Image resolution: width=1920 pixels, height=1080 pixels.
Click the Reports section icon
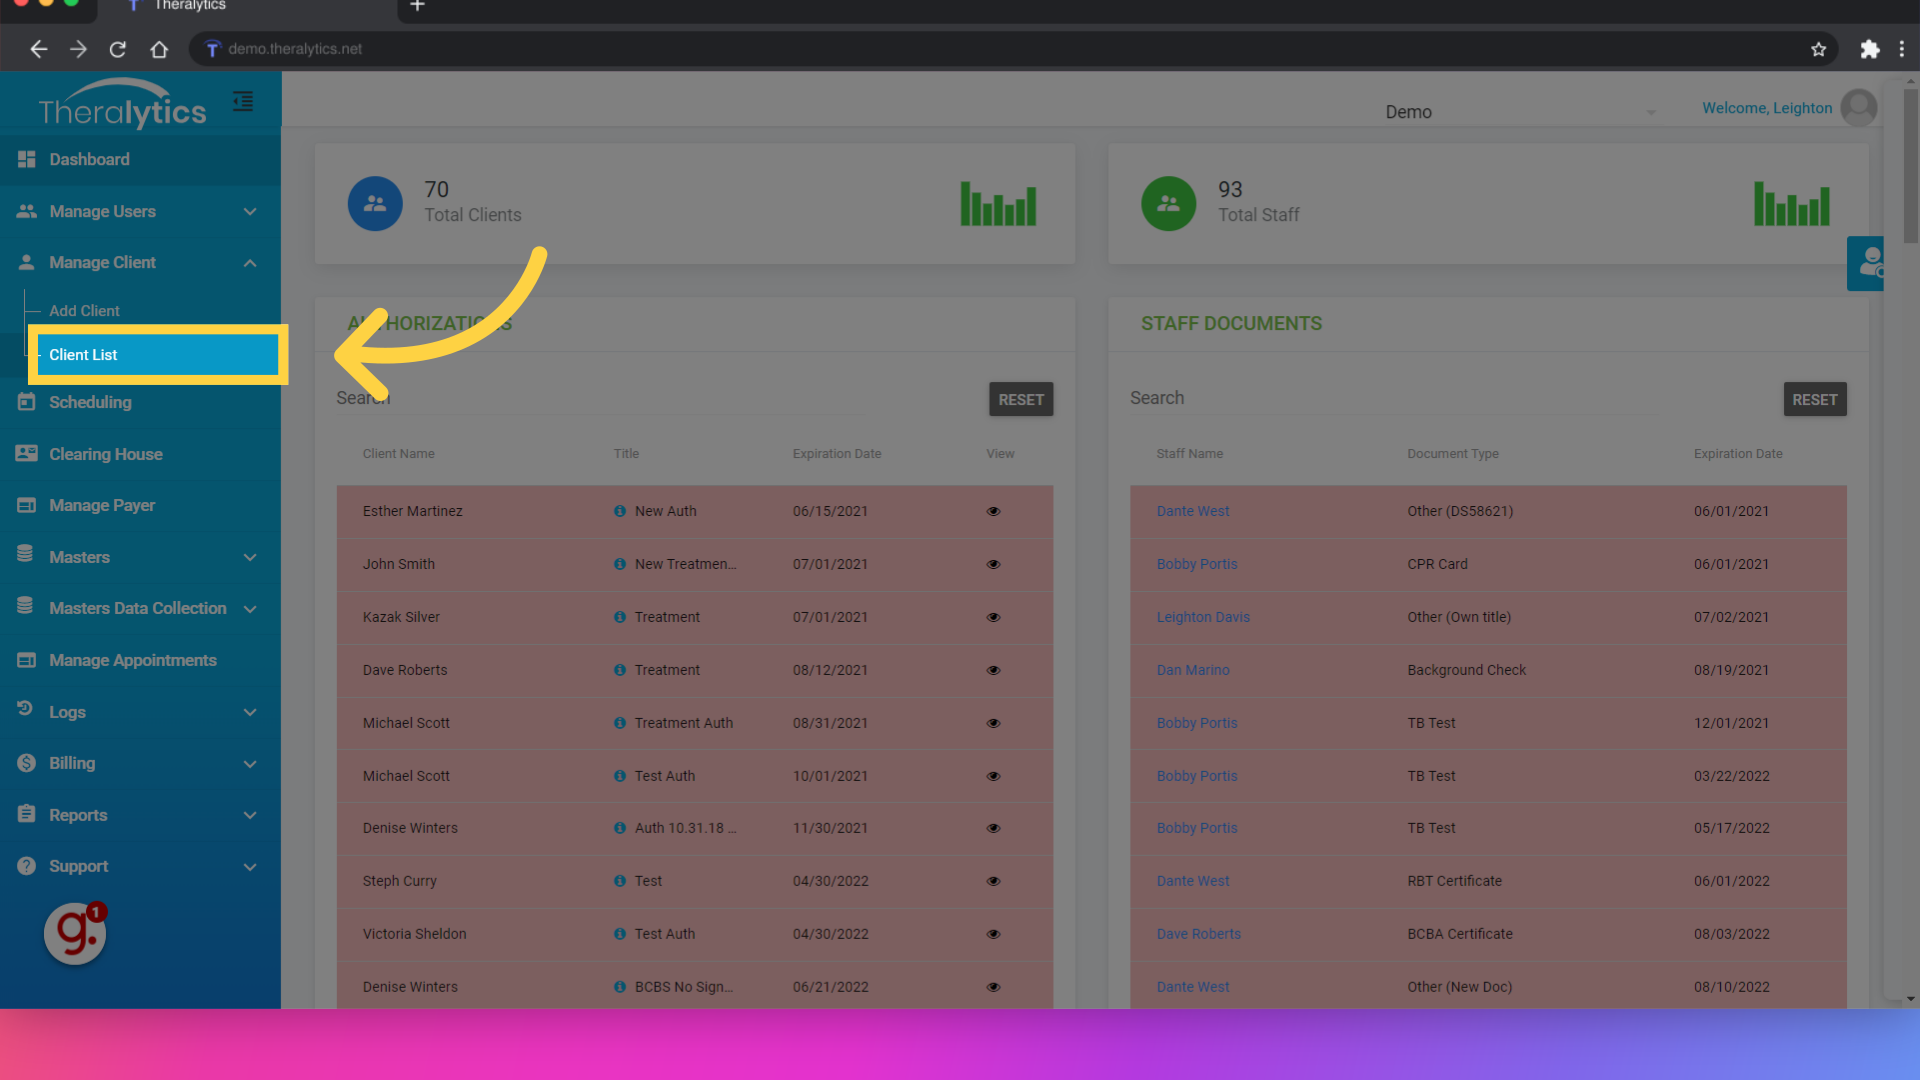coord(26,814)
